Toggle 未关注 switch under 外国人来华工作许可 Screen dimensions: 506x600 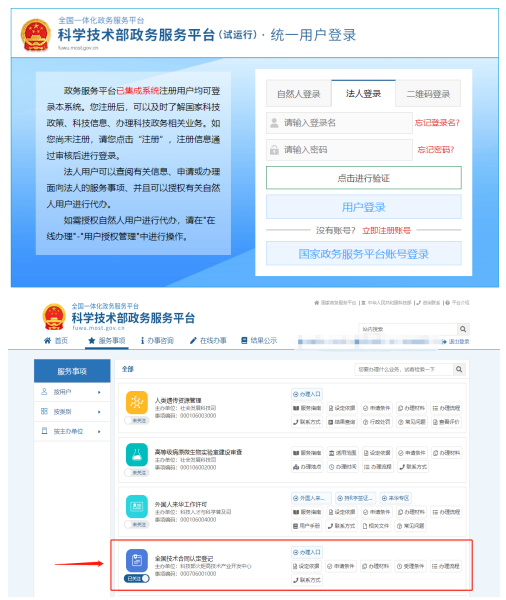(x=137, y=525)
